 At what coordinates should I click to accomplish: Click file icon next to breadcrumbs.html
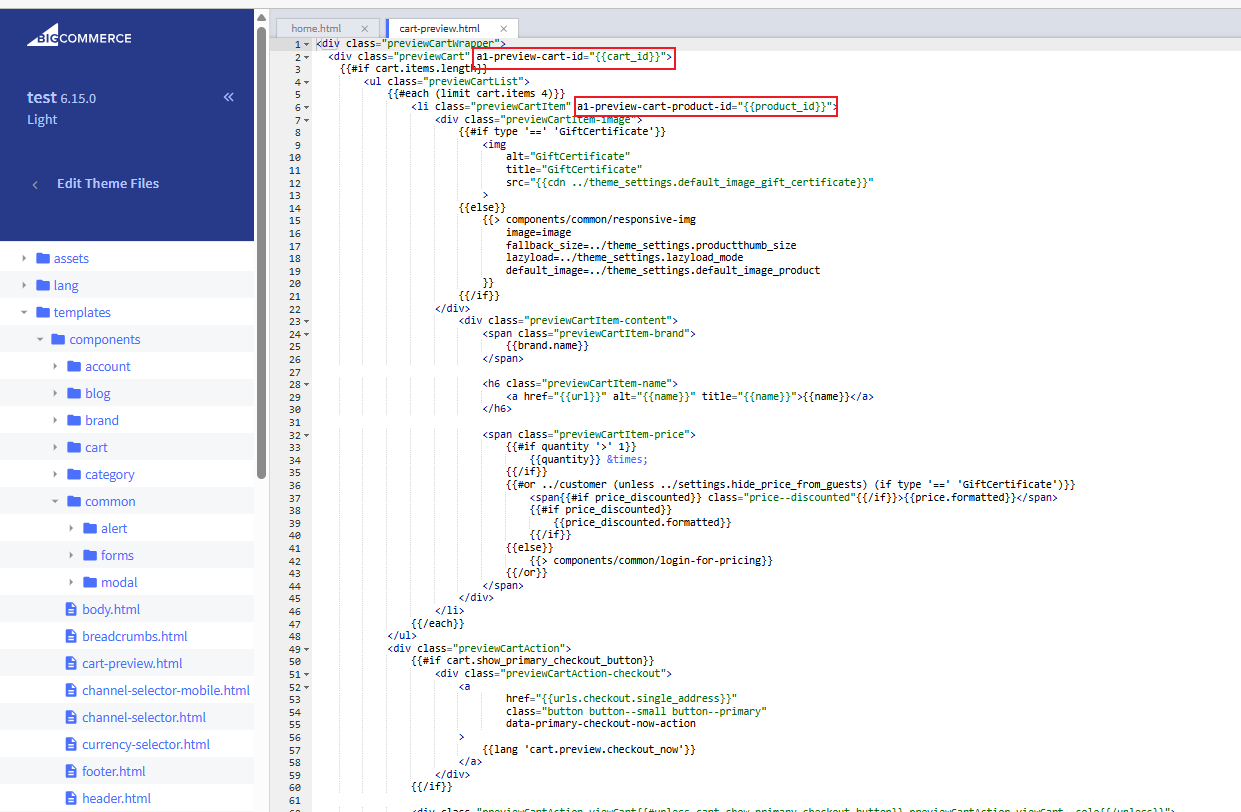(71, 636)
